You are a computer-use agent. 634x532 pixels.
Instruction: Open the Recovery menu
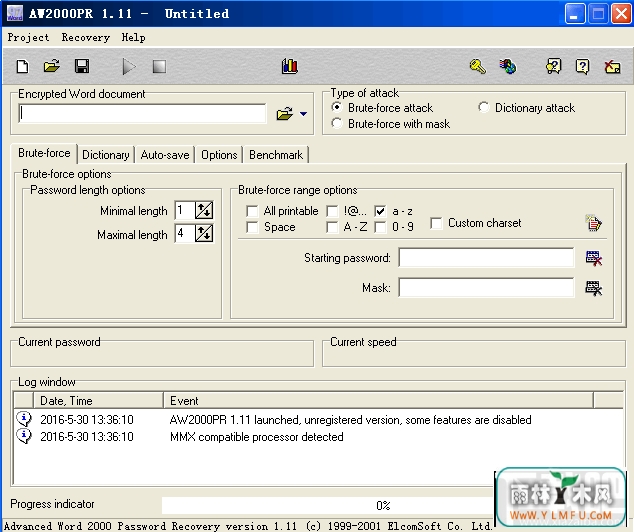[x=85, y=38]
